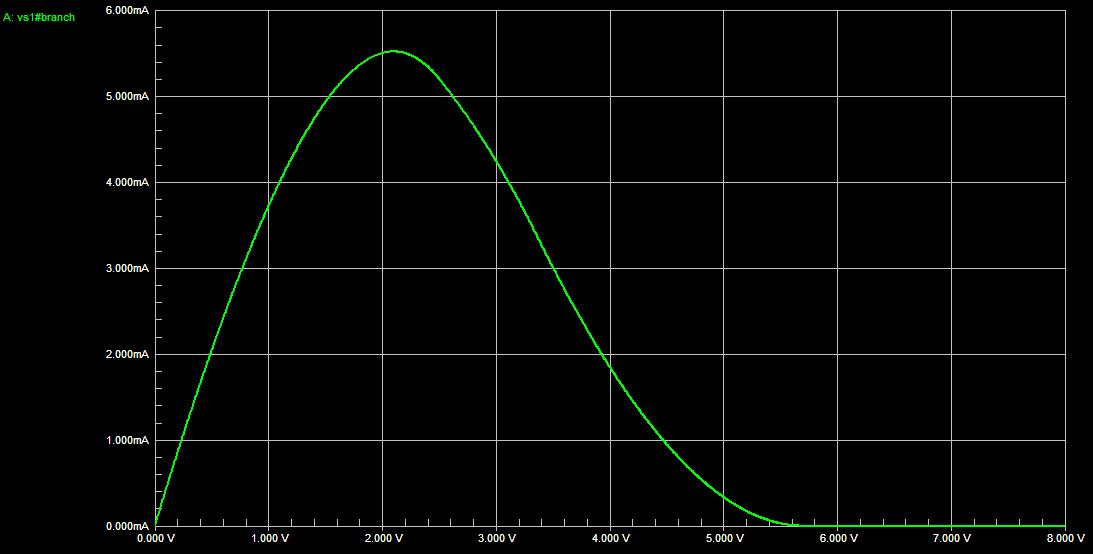Screen dimensions: 1093x554
Task: Click the 0.000mA y-axis label
Action: point(127,526)
